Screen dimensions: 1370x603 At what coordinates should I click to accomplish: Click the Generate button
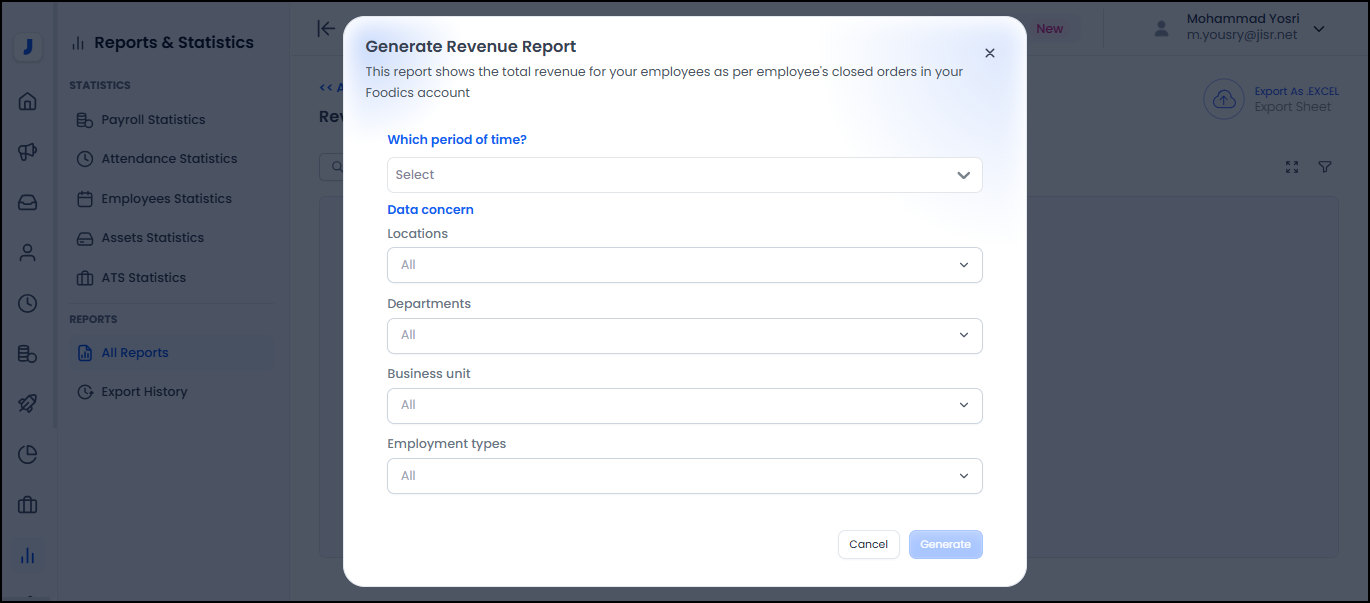[945, 544]
